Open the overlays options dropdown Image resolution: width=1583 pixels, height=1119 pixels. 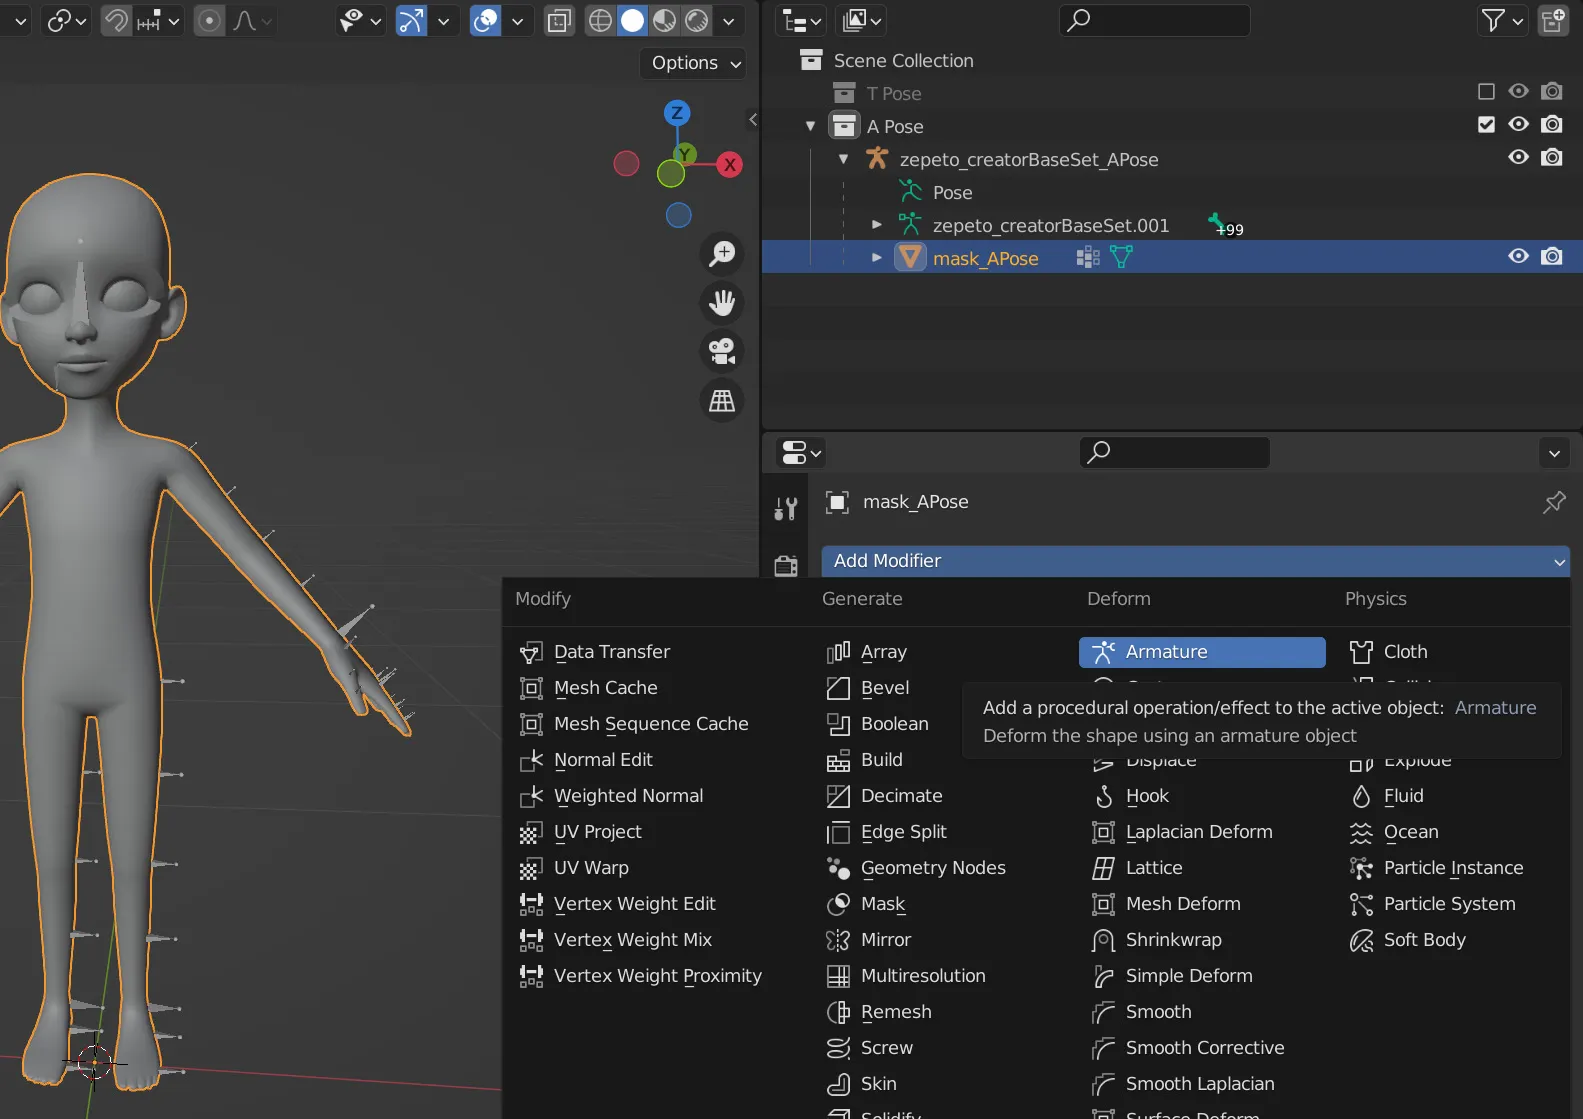(x=517, y=20)
